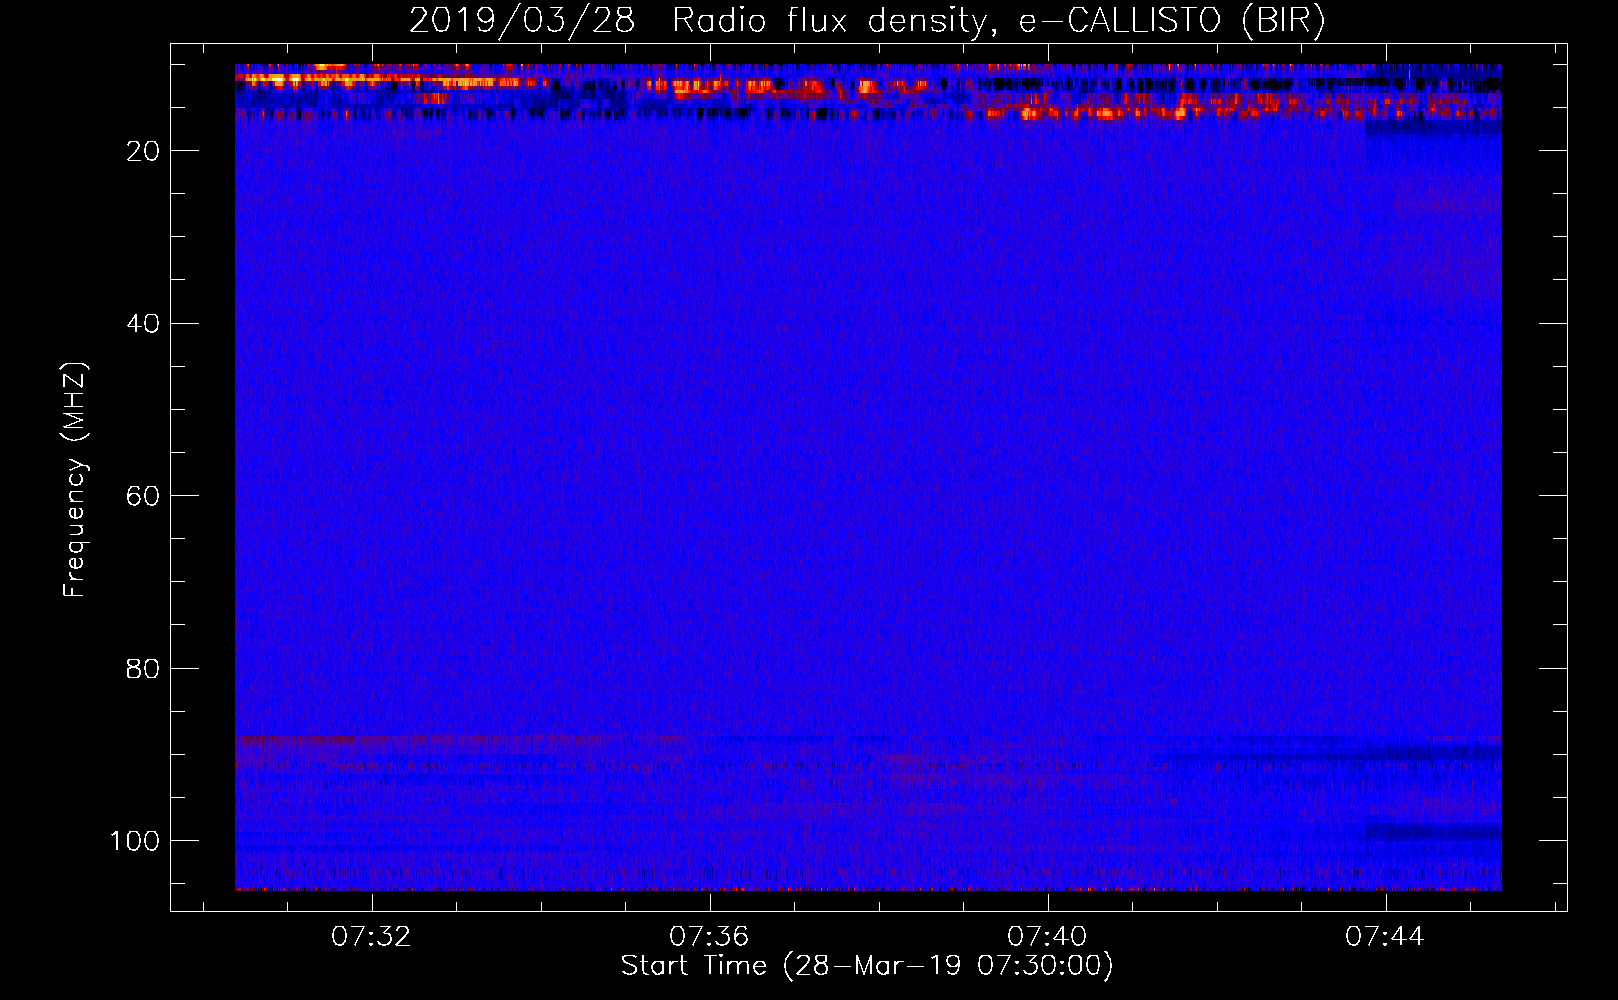Click the '07:32' time tick label

(371, 937)
